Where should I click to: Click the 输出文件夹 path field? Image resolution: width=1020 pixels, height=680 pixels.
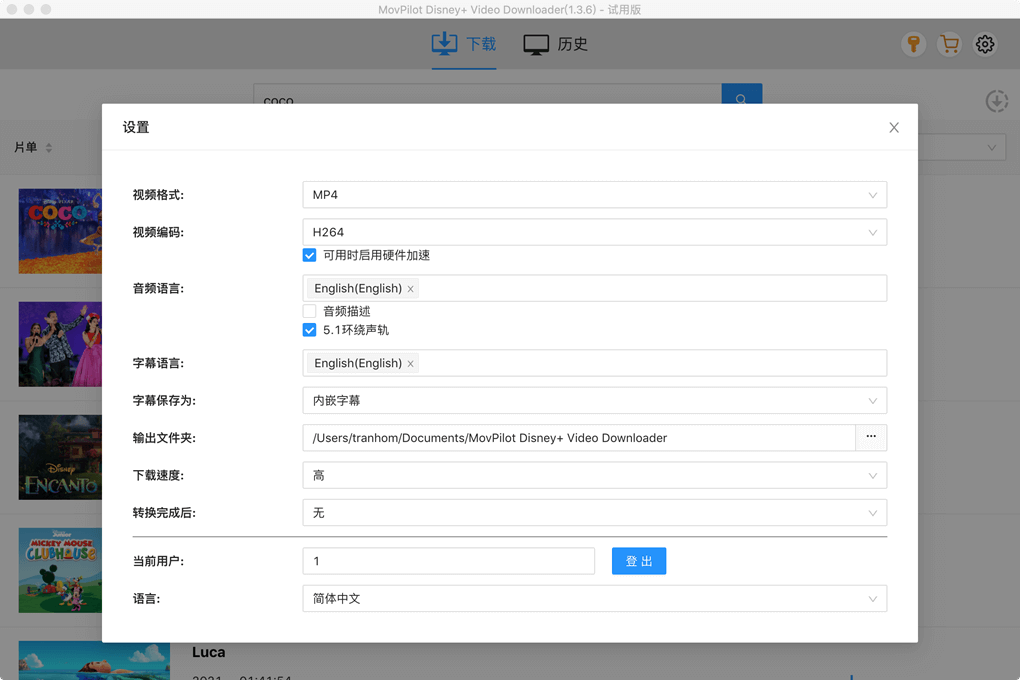pos(579,437)
